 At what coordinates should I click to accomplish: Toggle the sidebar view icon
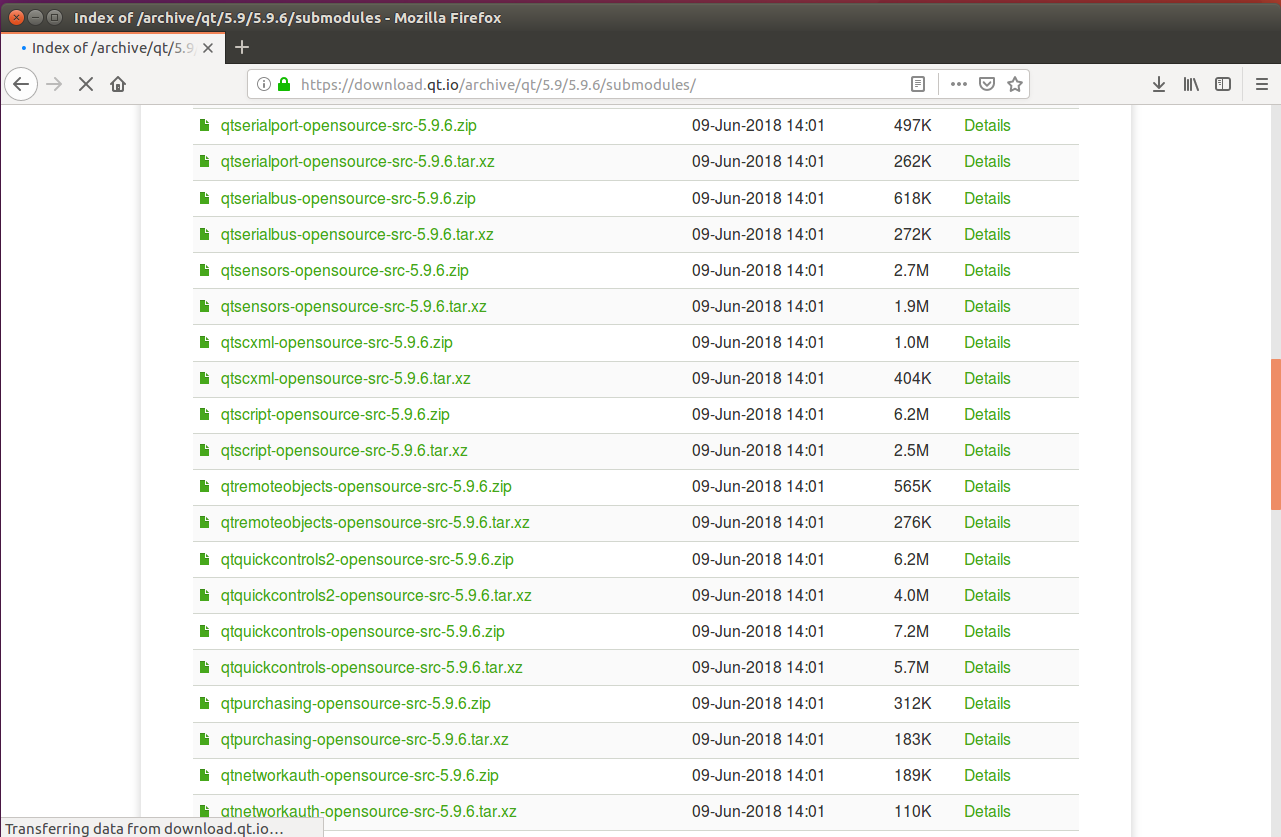[1223, 85]
